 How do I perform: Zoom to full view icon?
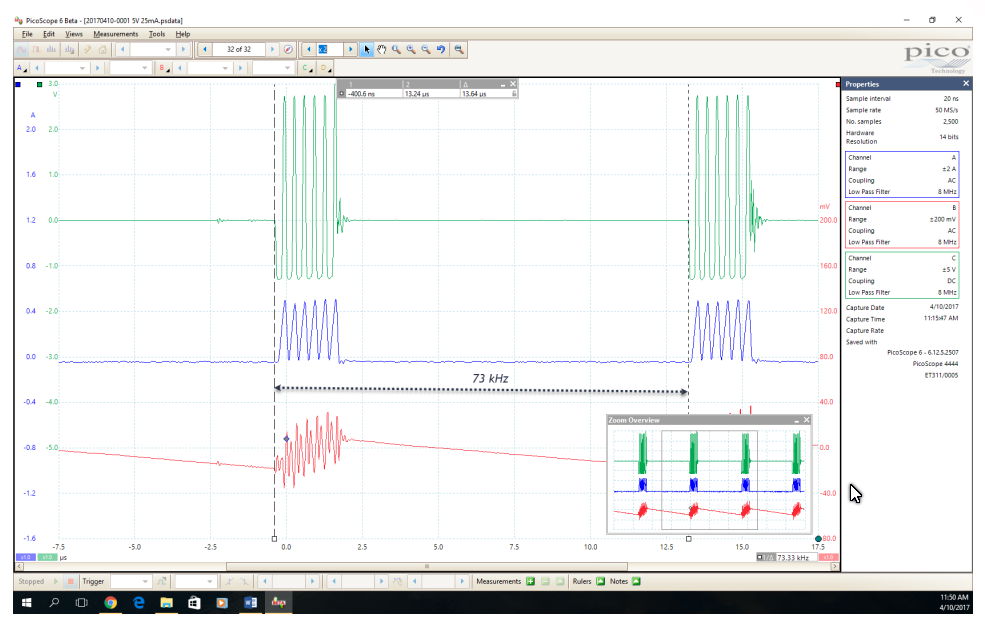pyautogui.click(x=459, y=49)
